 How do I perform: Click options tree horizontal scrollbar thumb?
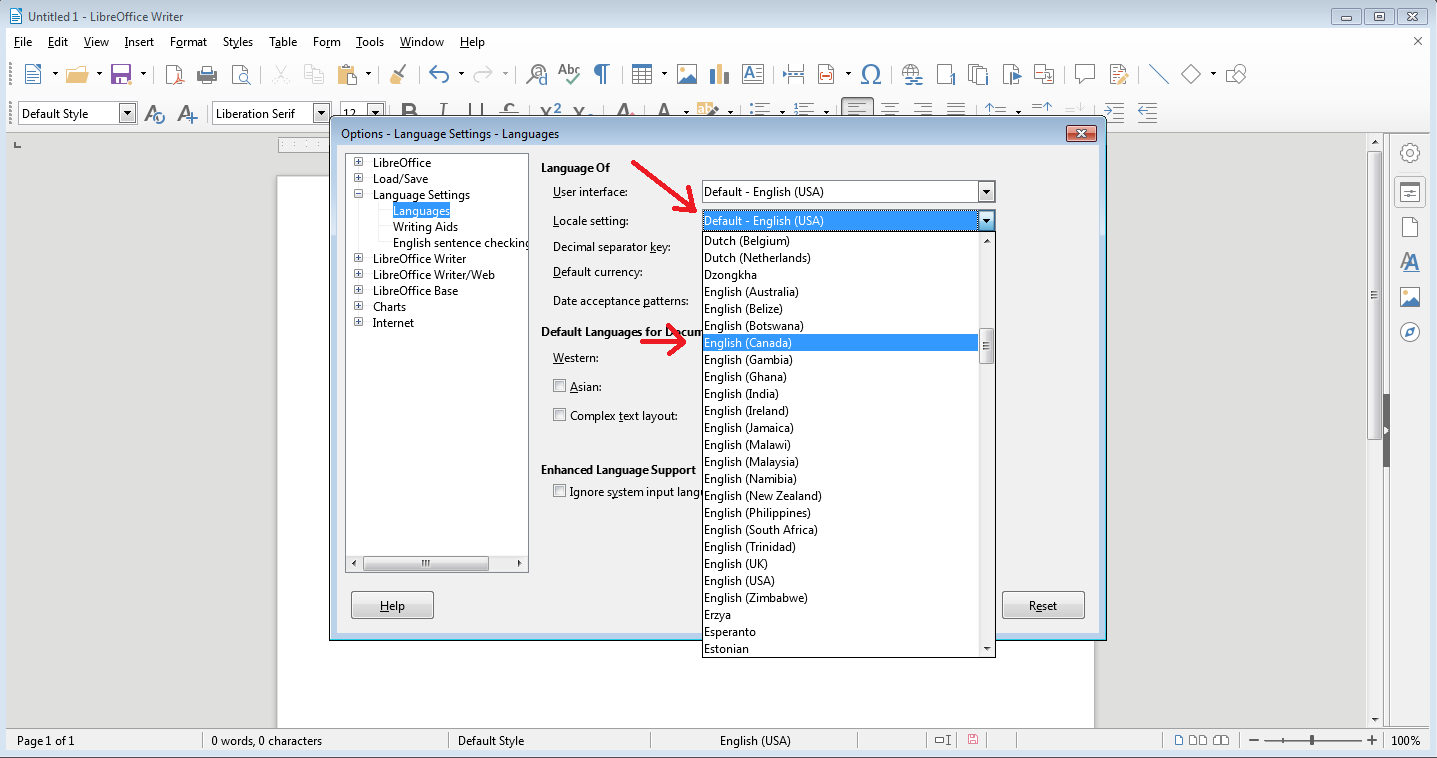point(425,564)
